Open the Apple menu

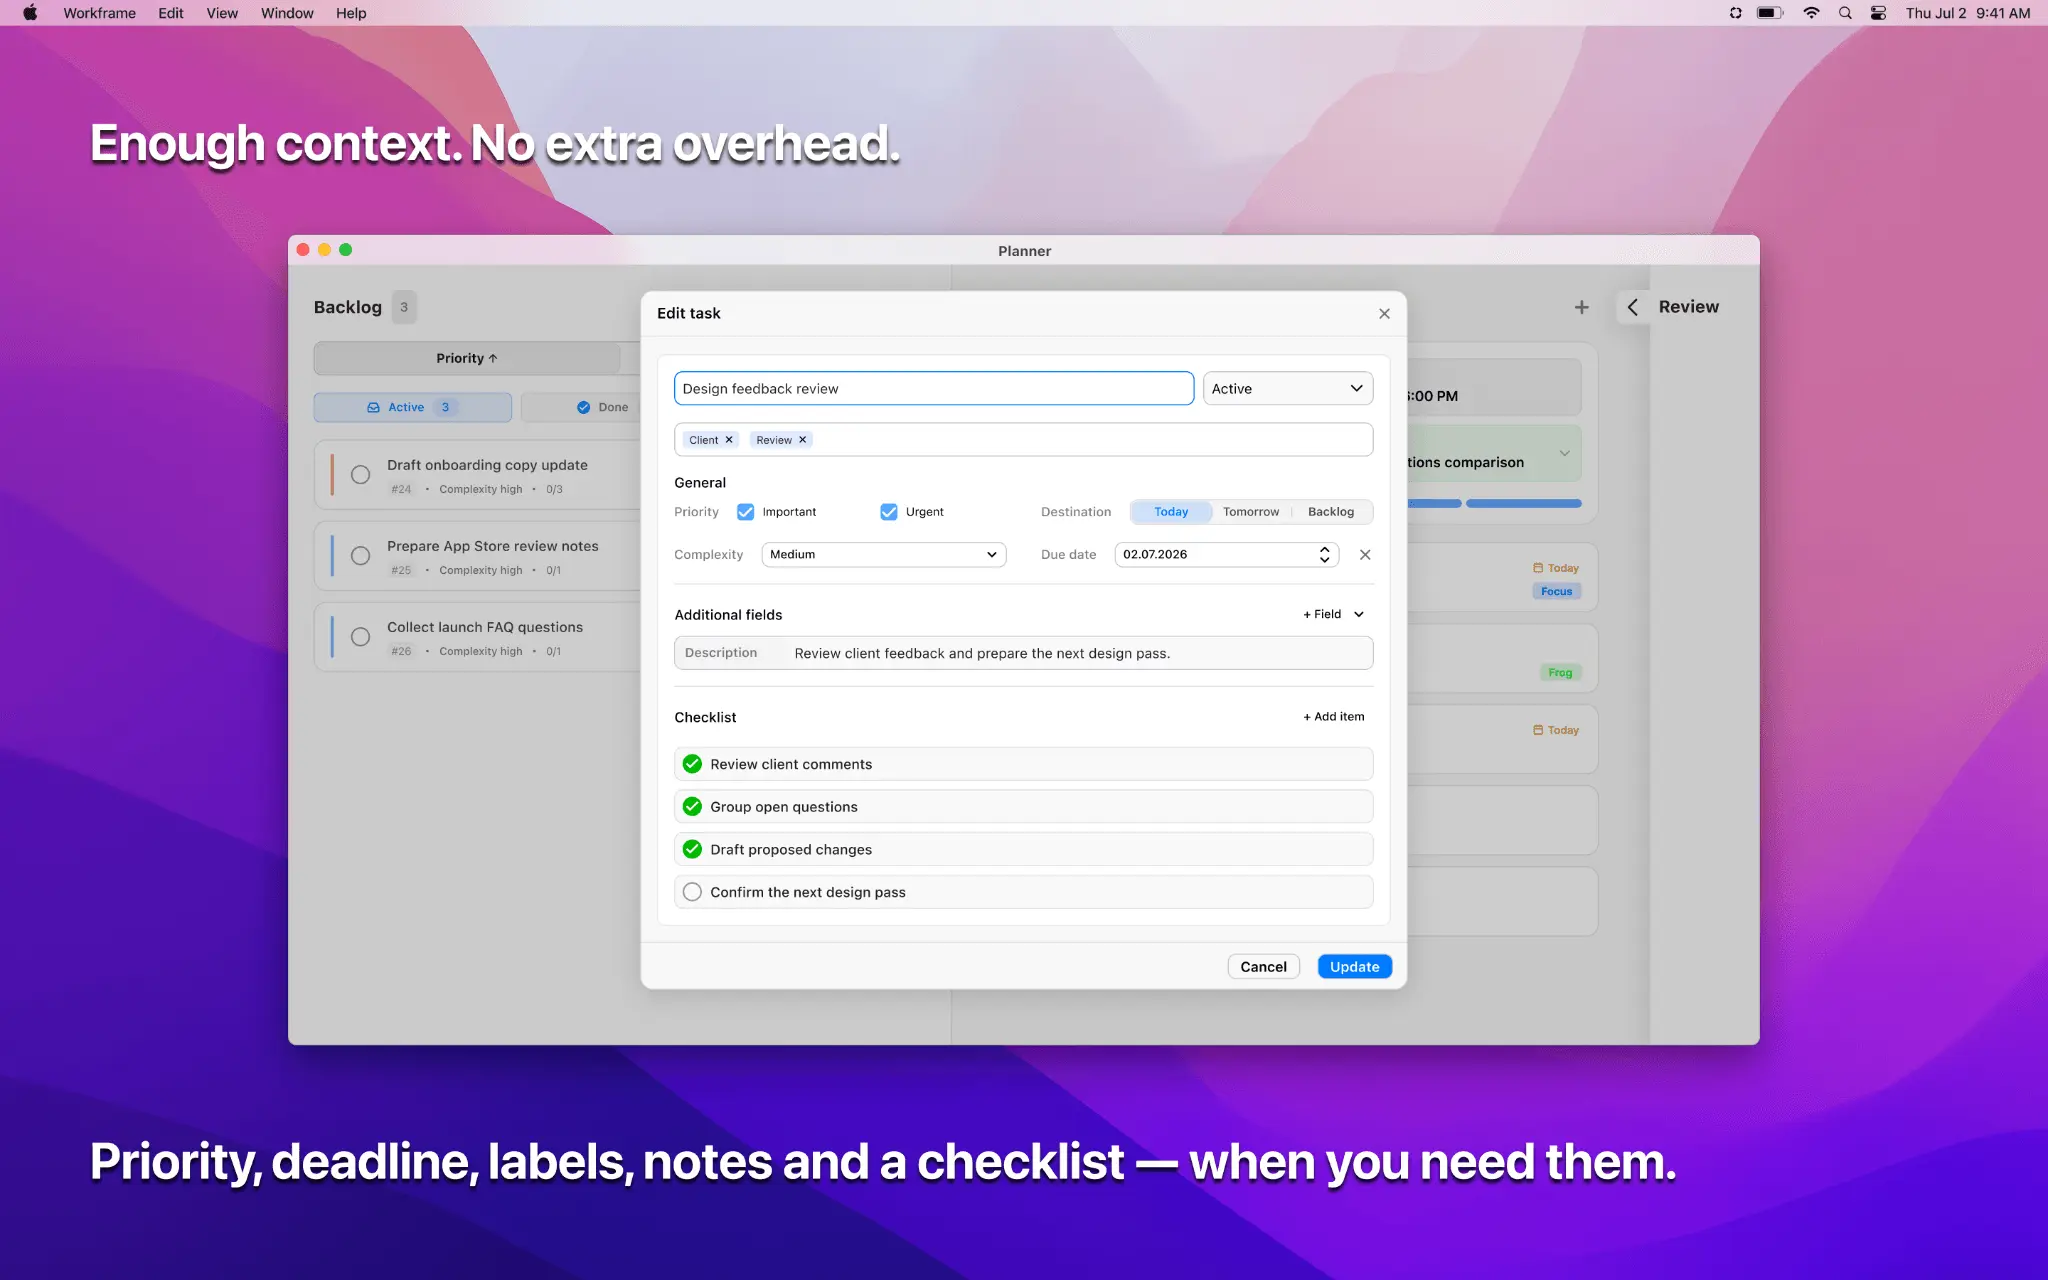click(x=30, y=13)
